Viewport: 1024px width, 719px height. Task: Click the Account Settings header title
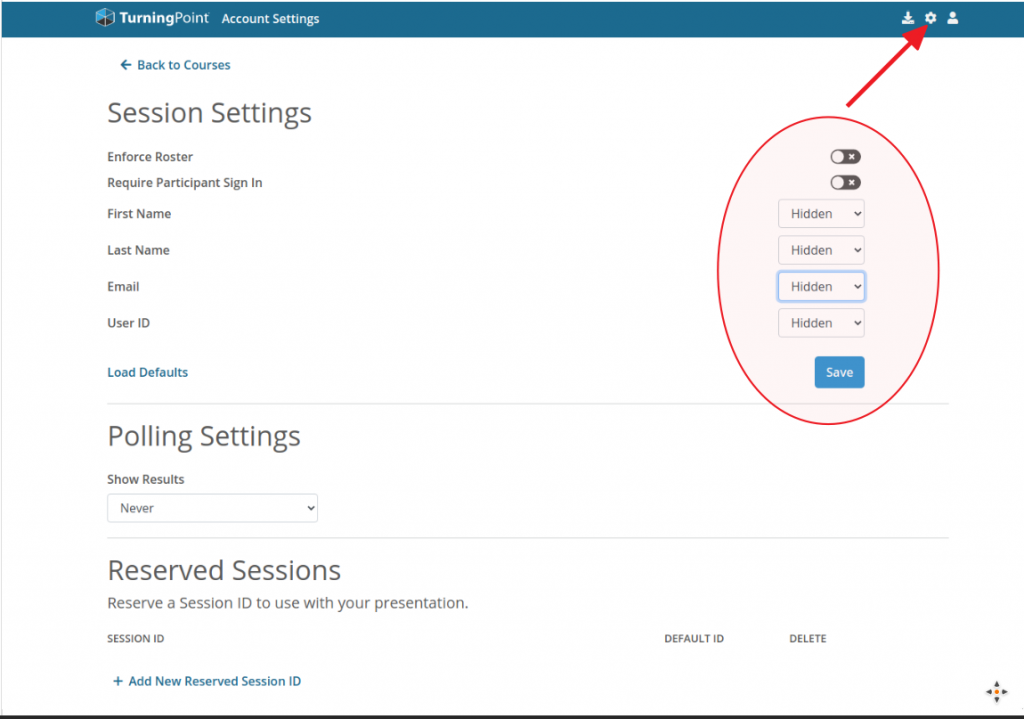point(270,19)
